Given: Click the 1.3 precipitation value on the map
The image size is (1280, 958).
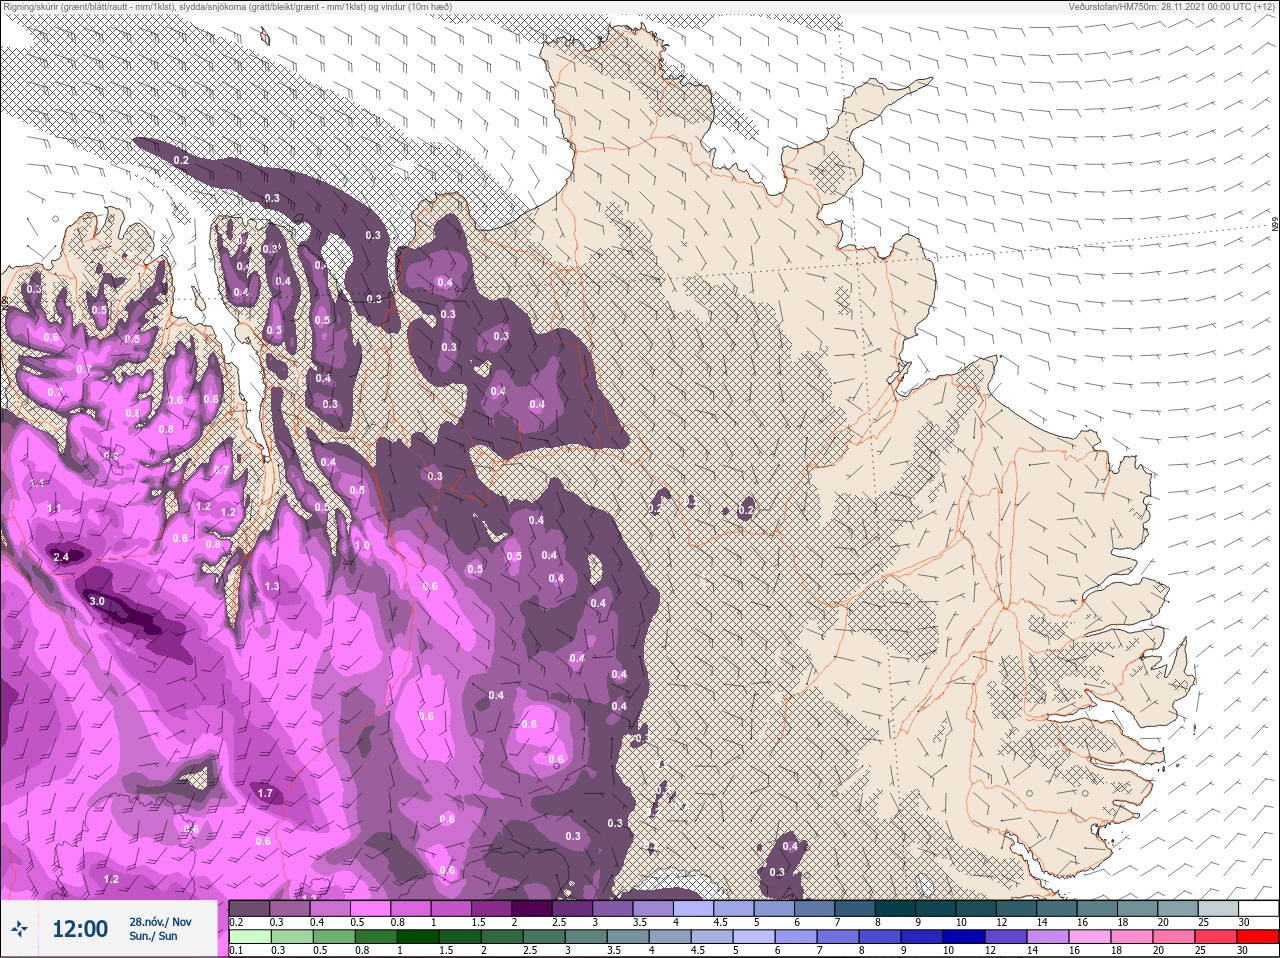Looking at the screenshot, I should tap(272, 586).
